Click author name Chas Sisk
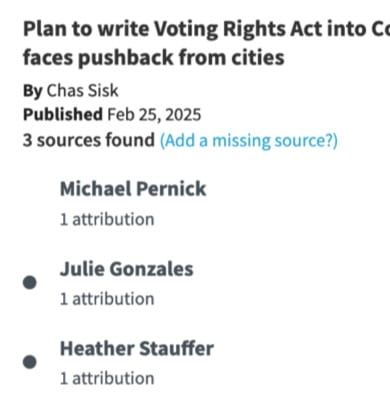Screen dimensions: 390x403 tap(82, 91)
